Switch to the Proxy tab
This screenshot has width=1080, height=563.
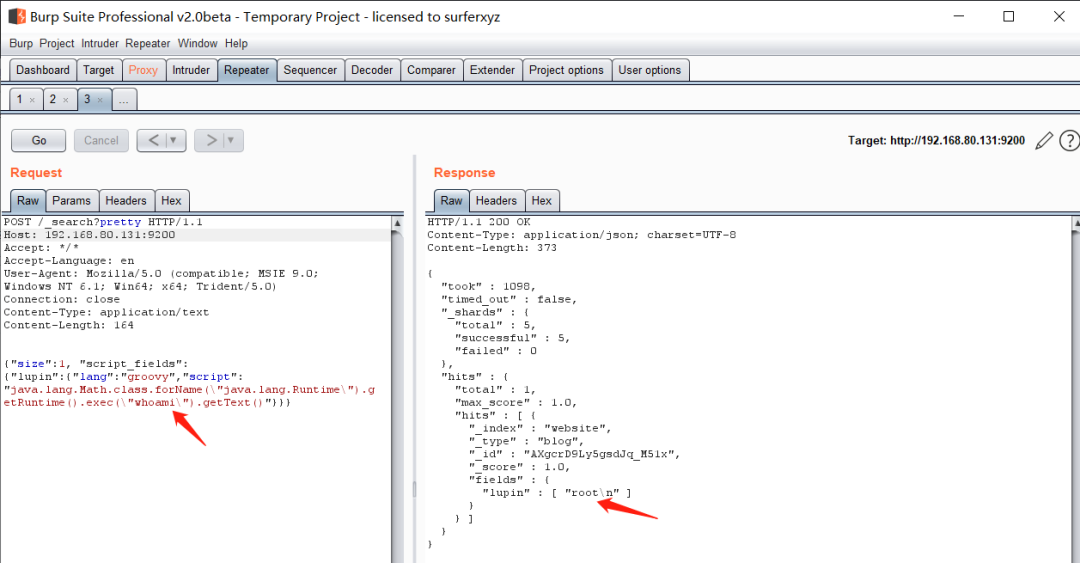pos(143,70)
